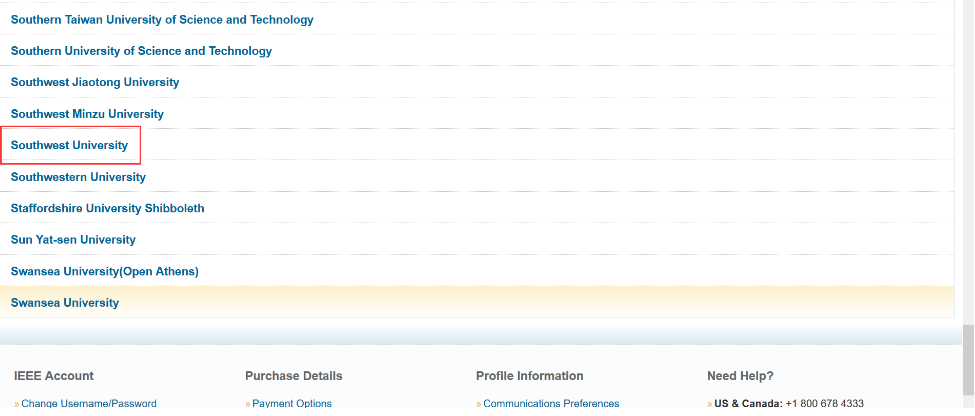Click the Purchase Details footer heading

click(294, 376)
